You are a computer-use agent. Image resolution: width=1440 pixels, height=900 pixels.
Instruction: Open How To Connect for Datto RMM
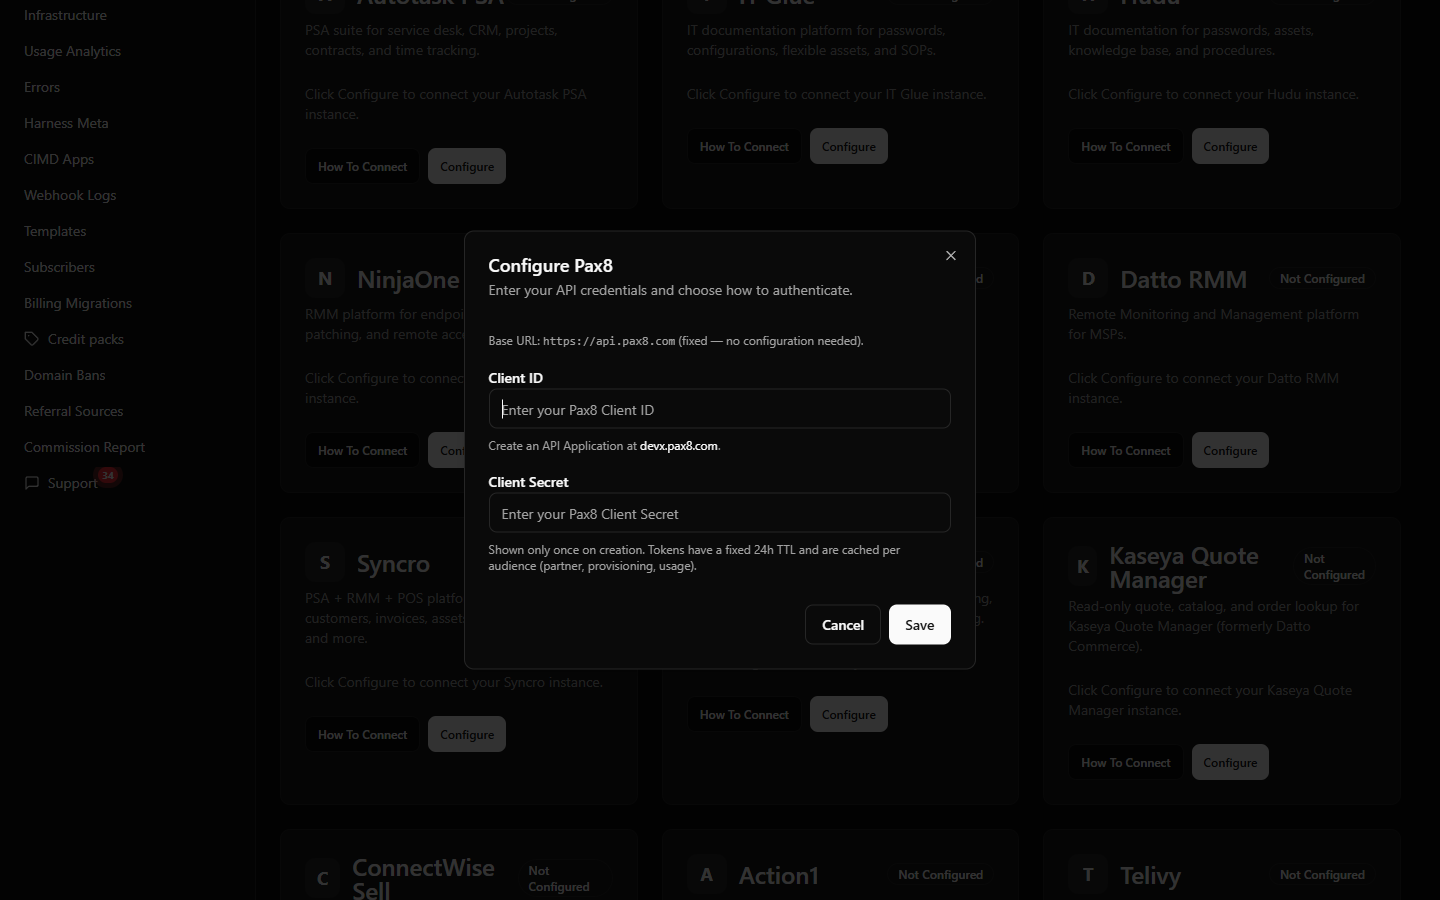[x=1125, y=450]
